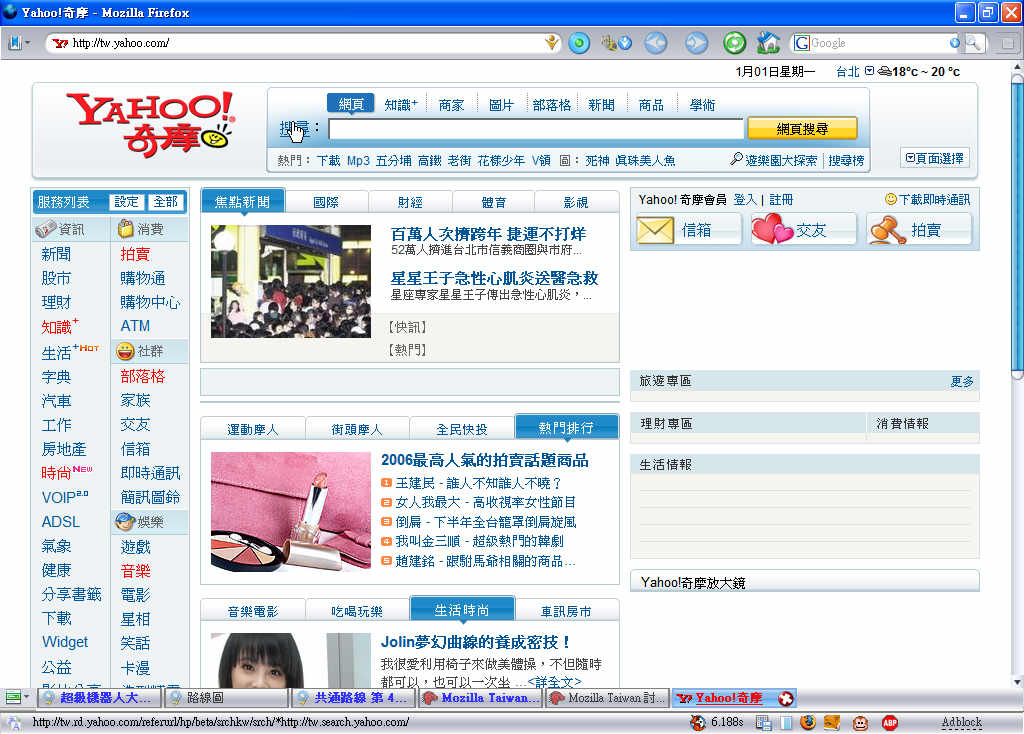Click the 設定 button in service list
The image size is (1024, 734).
tap(127, 202)
